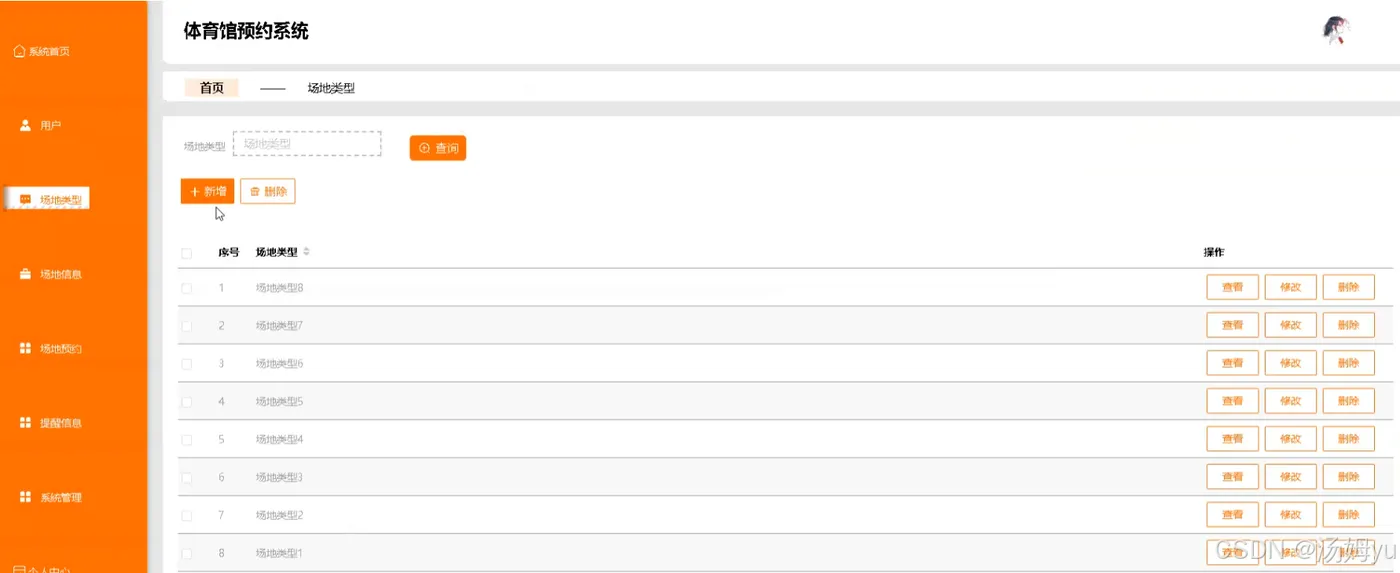The height and width of the screenshot is (573, 1400).
Task: Click the 查询 search button
Action: [438, 148]
